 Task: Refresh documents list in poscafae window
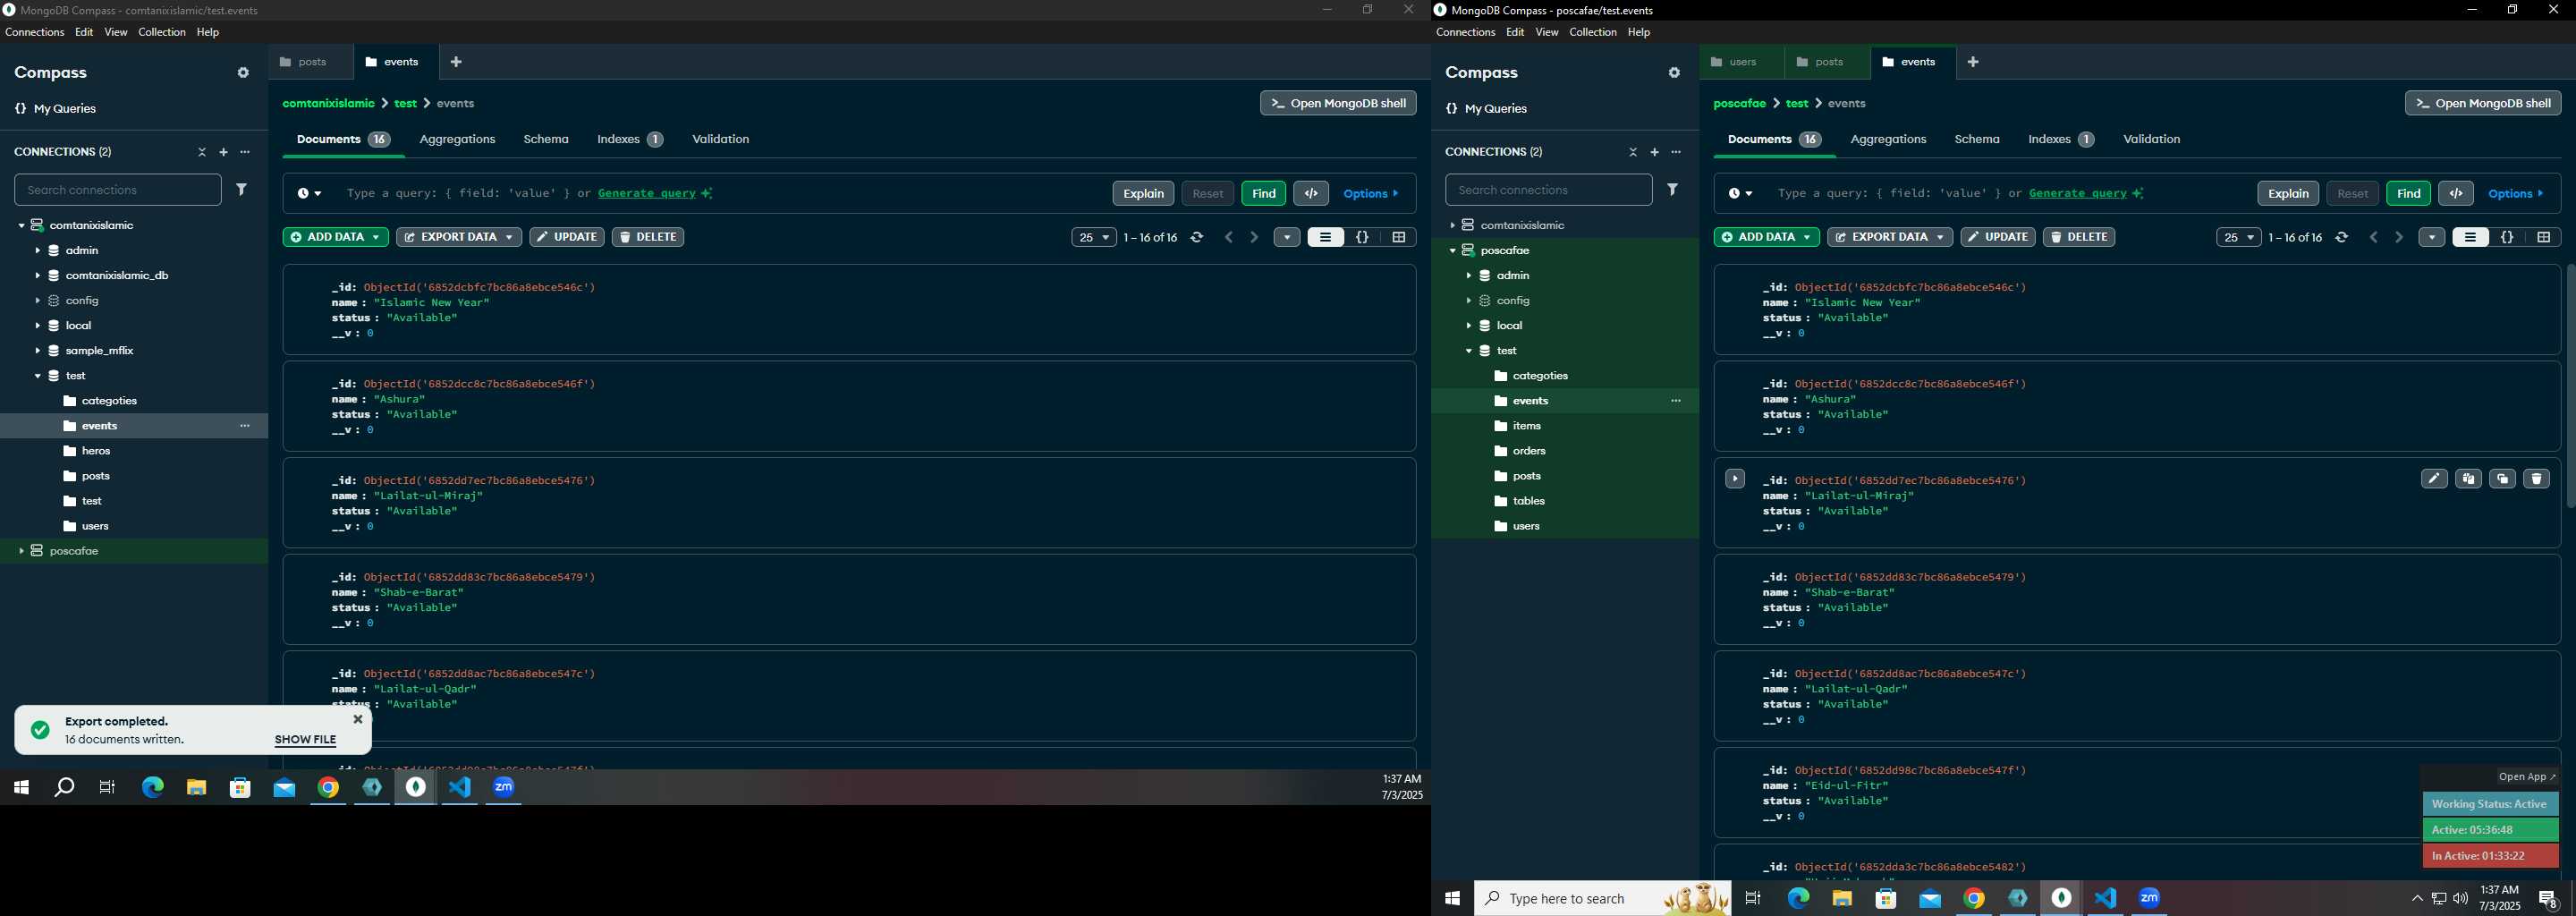click(2342, 237)
